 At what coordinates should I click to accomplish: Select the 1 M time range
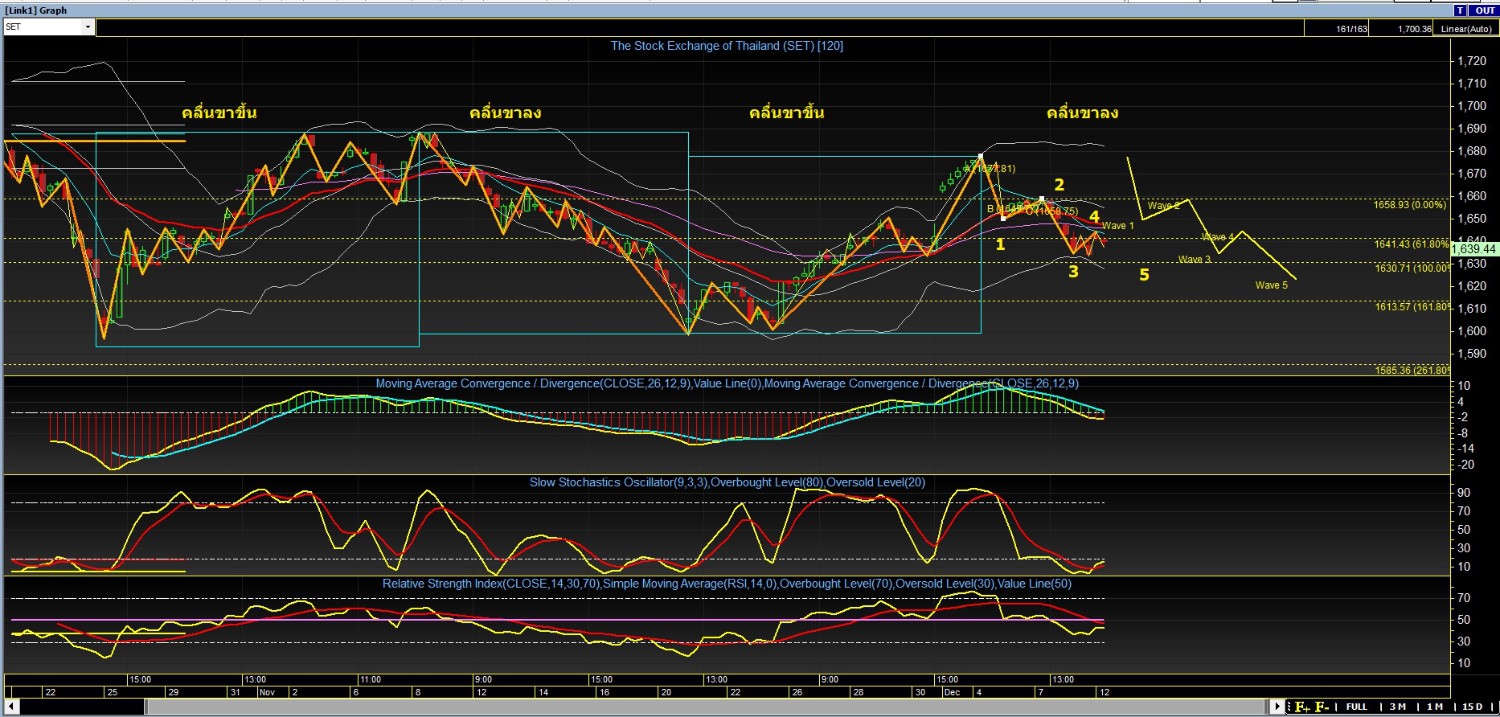coord(1435,707)
